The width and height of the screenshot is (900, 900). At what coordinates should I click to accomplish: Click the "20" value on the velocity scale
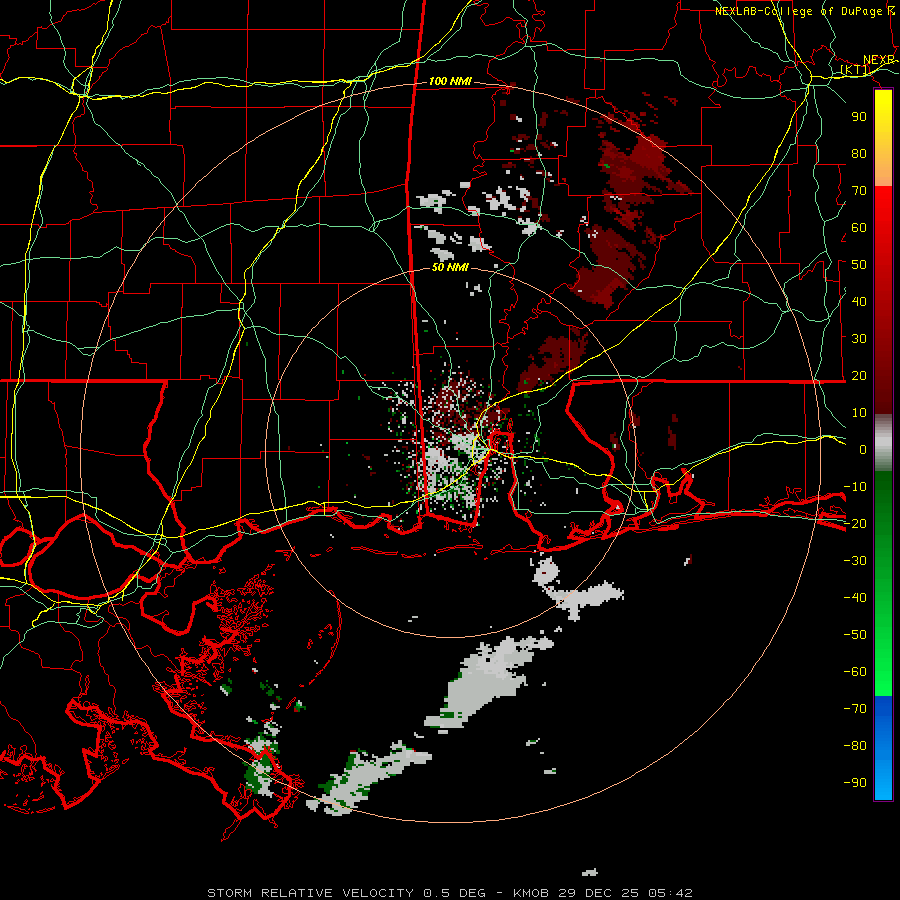click(x=859, y=375)
